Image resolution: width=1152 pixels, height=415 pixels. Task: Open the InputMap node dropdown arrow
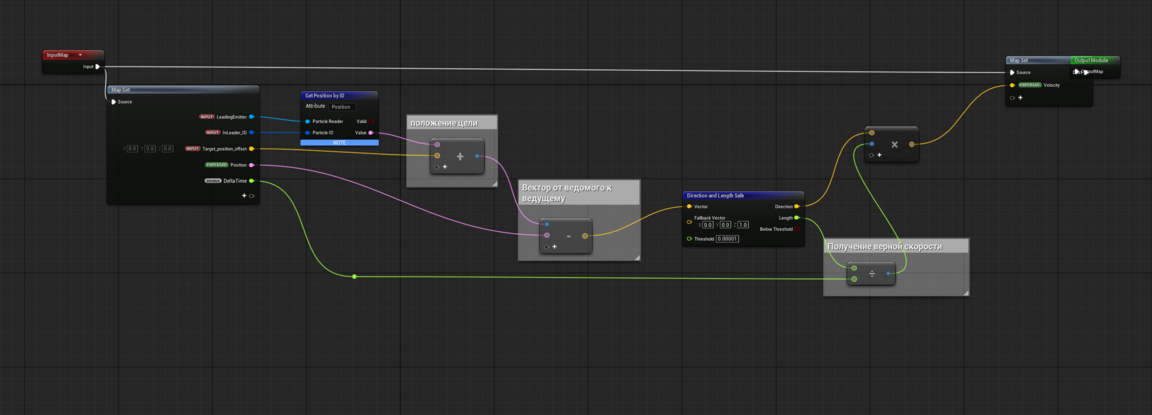pyautogui.click(x=80, y=55)
